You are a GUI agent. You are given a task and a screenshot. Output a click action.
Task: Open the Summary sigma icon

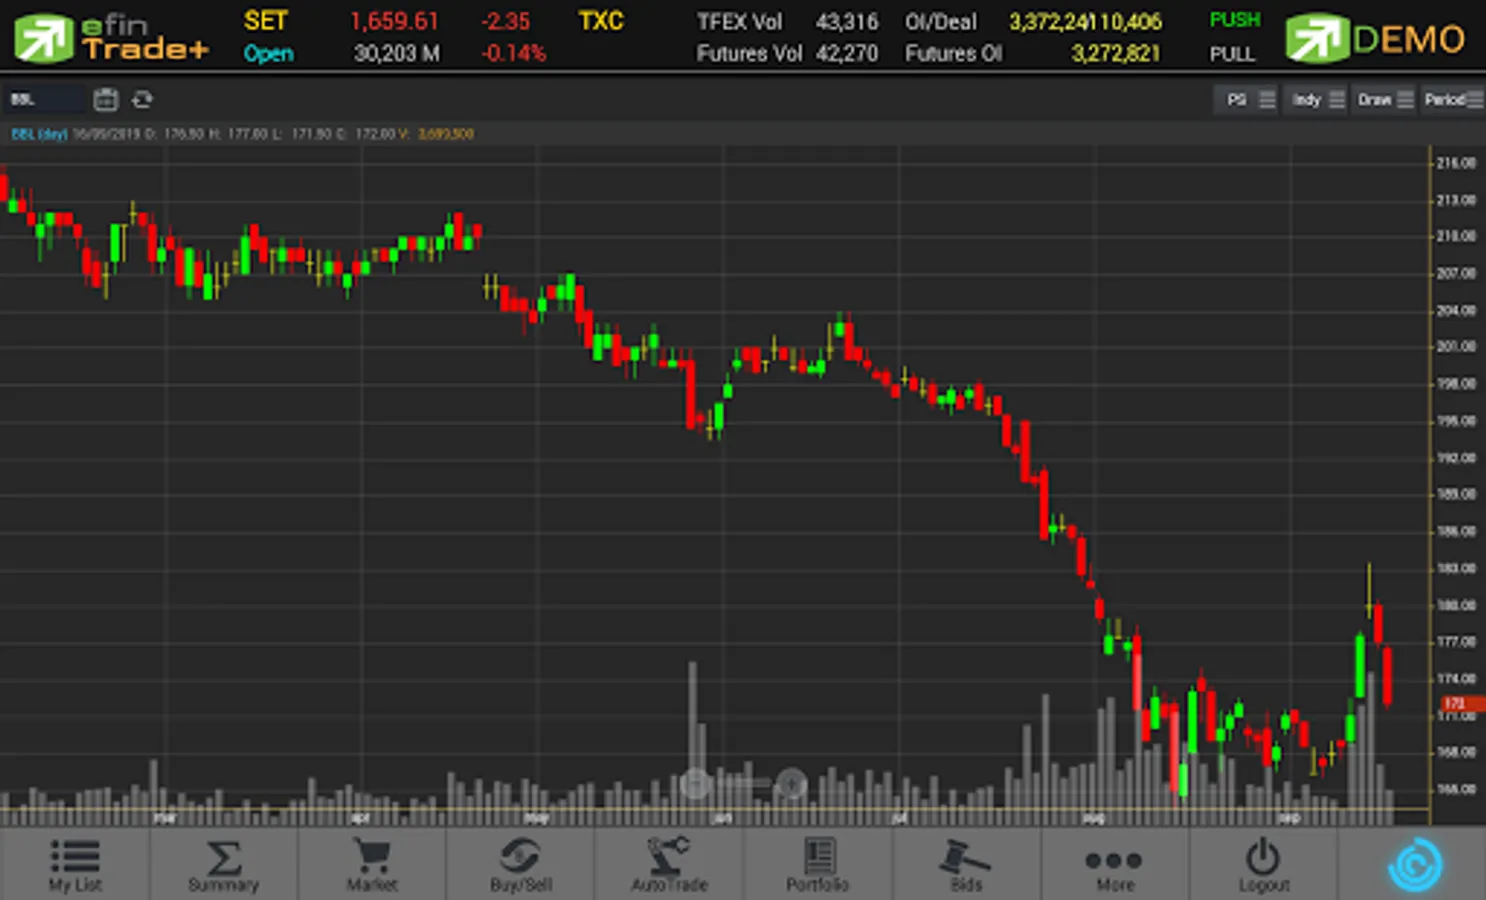[224, 863]
